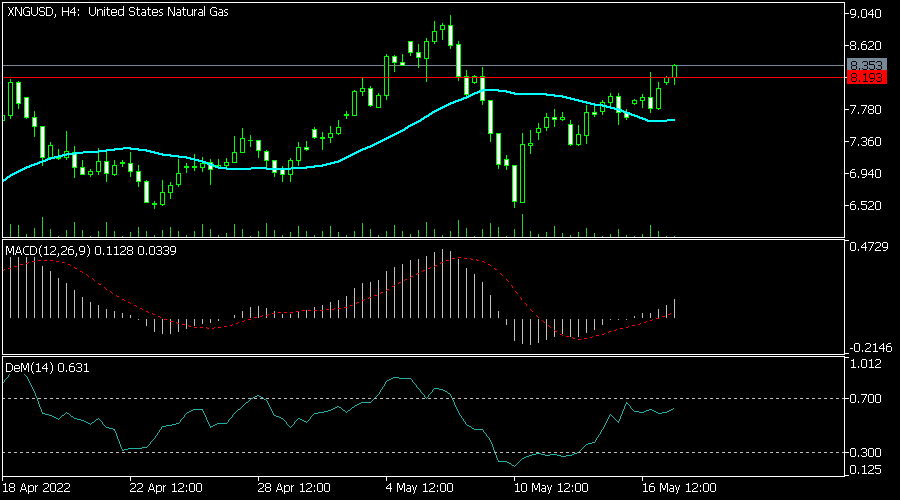Image resolution: width=900 pixels, height=500 pixels.
Task: Click the 22 Apr 12:00 date label
Action: (166, 488)
